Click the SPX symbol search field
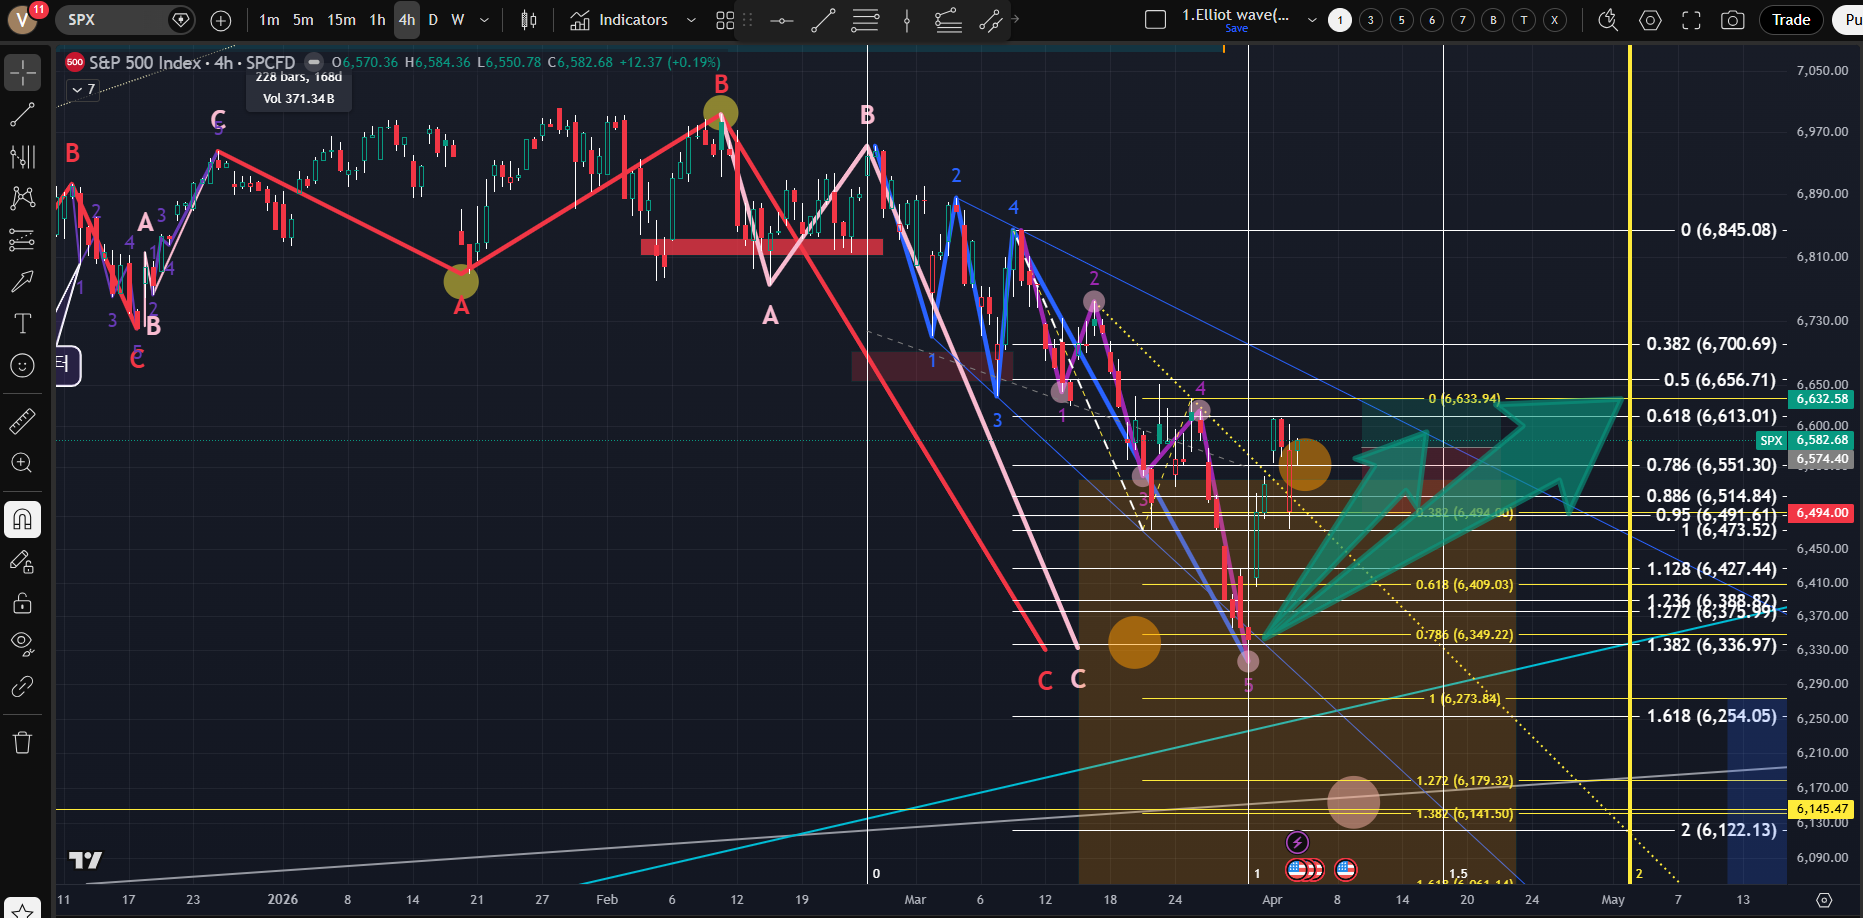Viewport: 1863px width, 918px height. click(110, 20)
